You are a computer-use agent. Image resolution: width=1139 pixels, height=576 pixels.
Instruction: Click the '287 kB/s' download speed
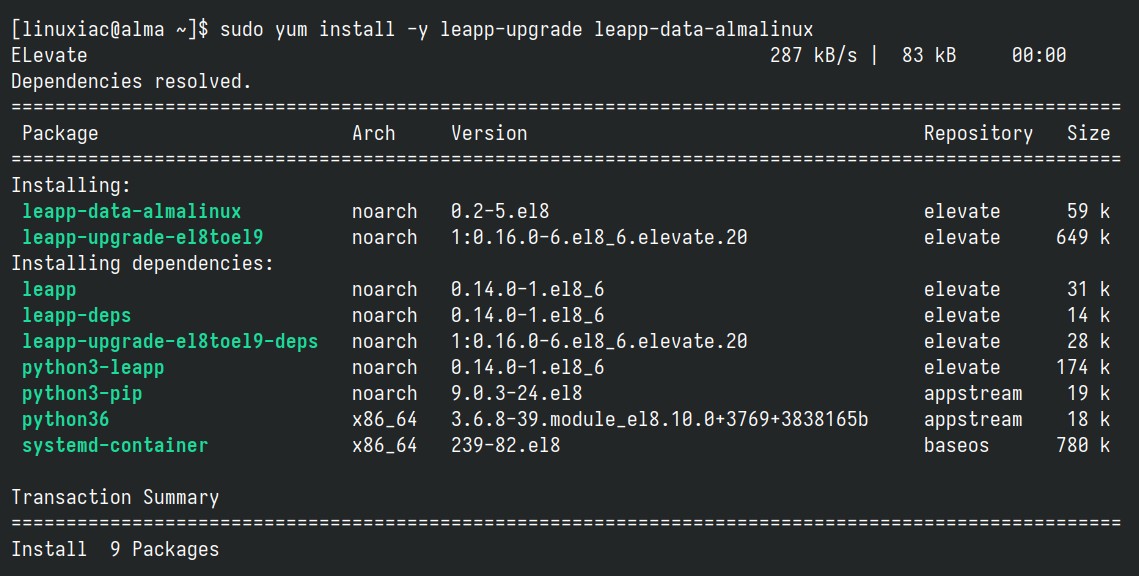[814, 56]
